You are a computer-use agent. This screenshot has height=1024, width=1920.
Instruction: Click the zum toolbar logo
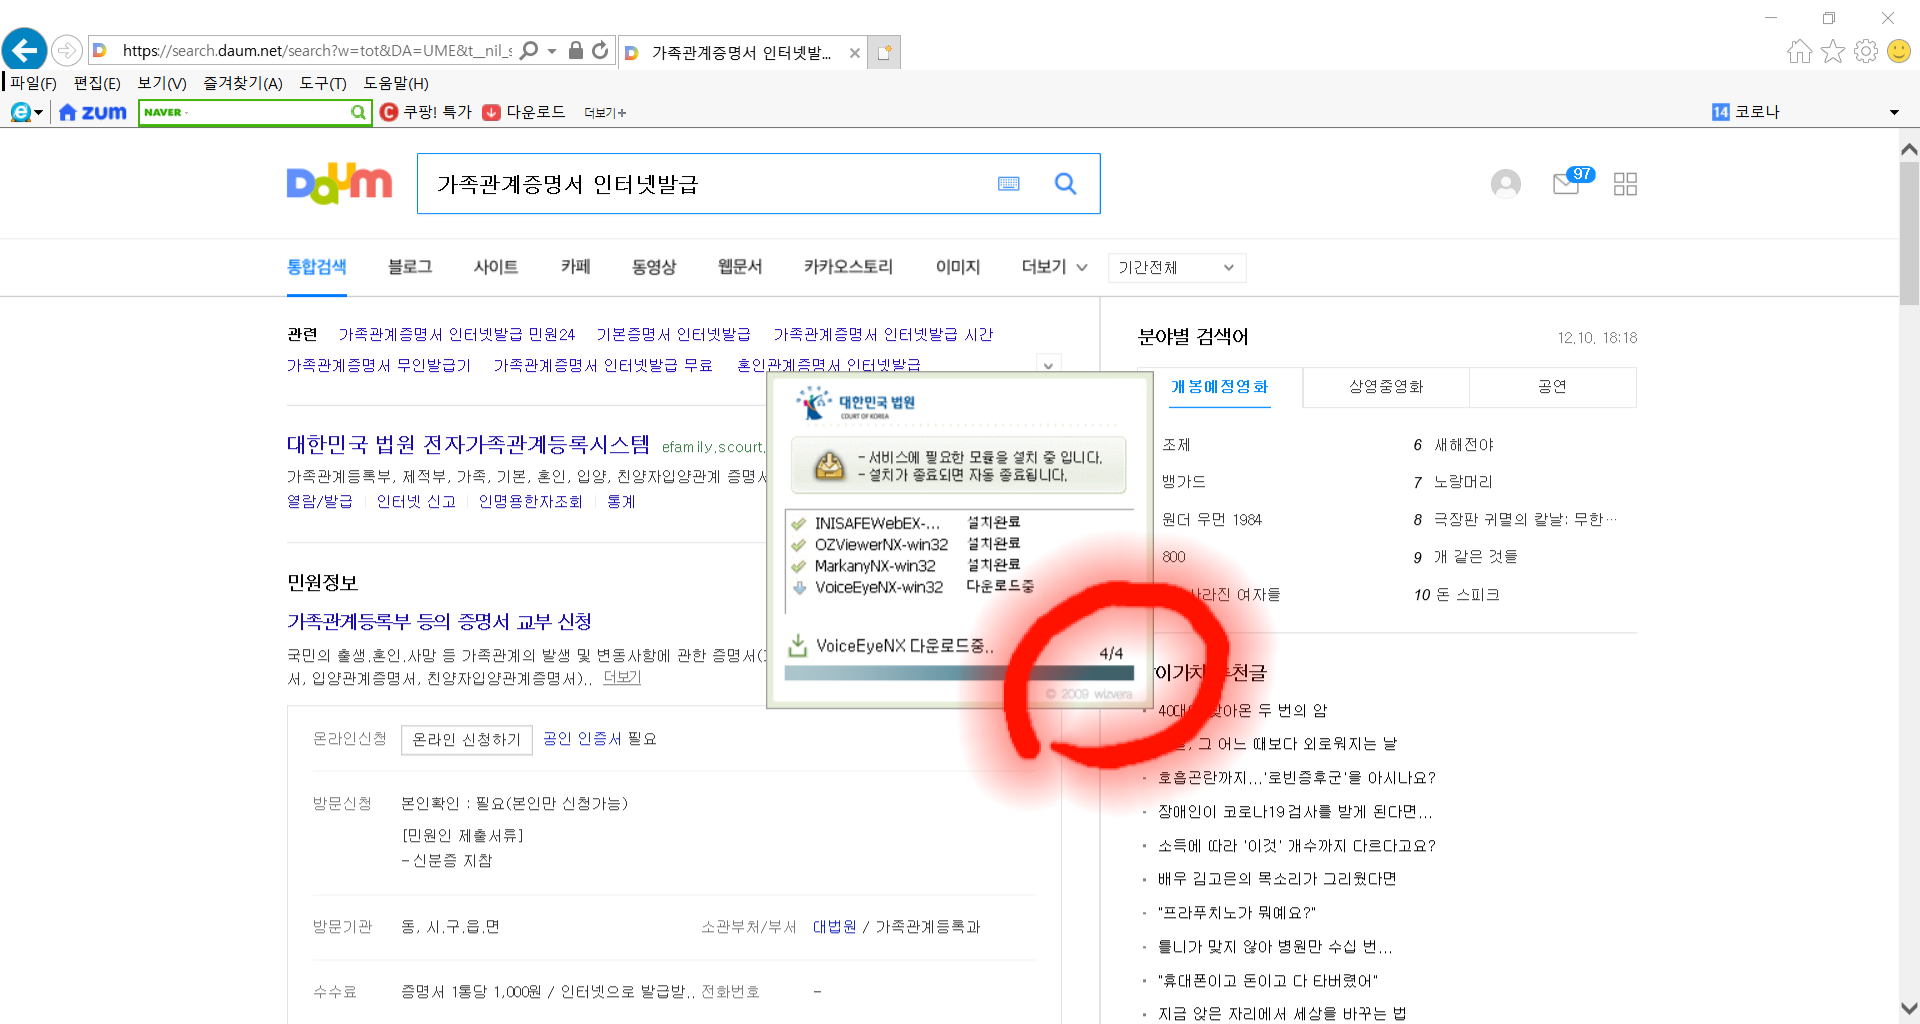93,112
